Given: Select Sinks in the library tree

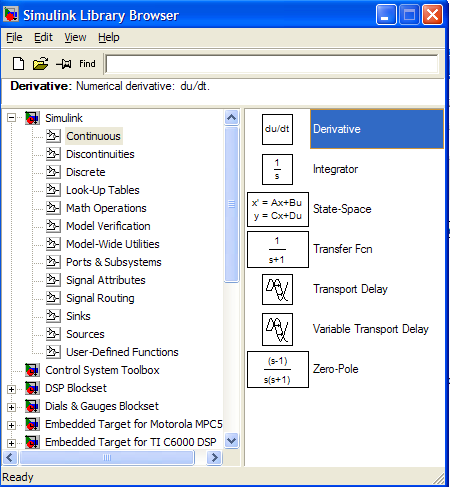Looking at the screenshot, I should (x=78, y=316).
